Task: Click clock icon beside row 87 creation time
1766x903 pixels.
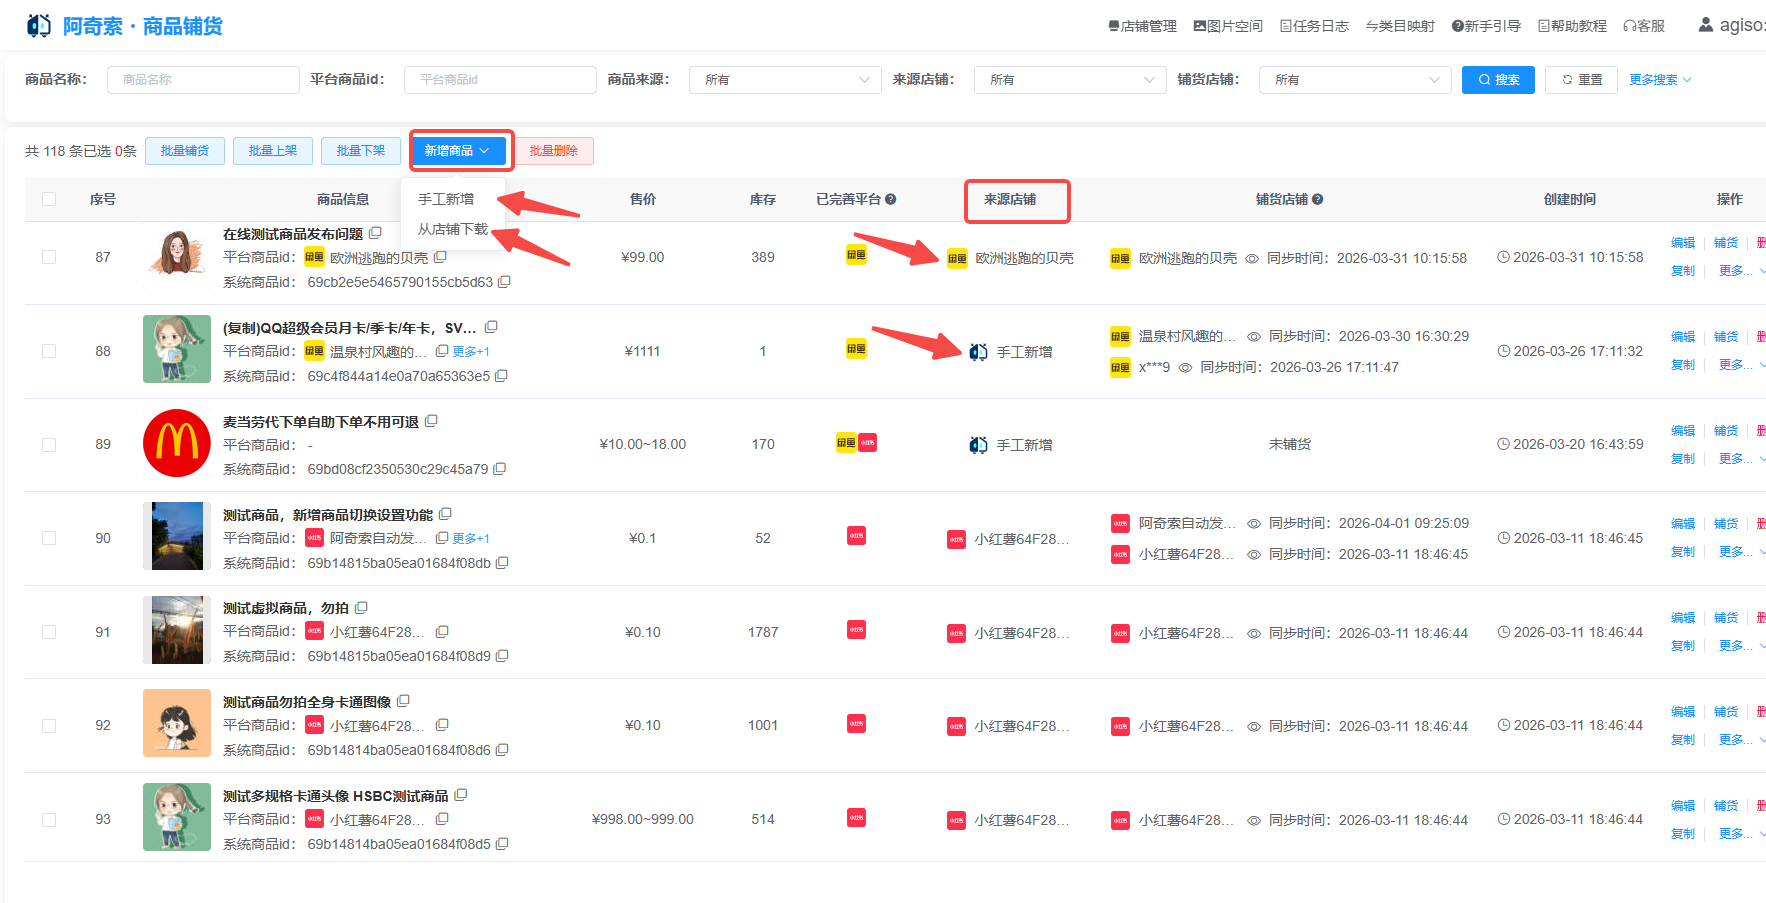Action: (x=1503, y=257)
